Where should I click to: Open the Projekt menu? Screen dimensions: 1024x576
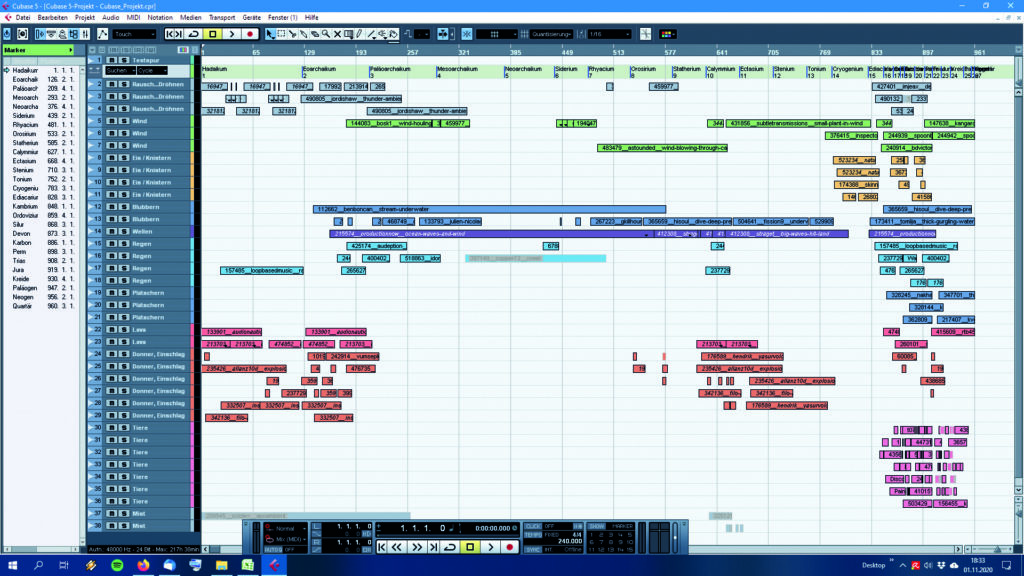click(x=85, y=18)
